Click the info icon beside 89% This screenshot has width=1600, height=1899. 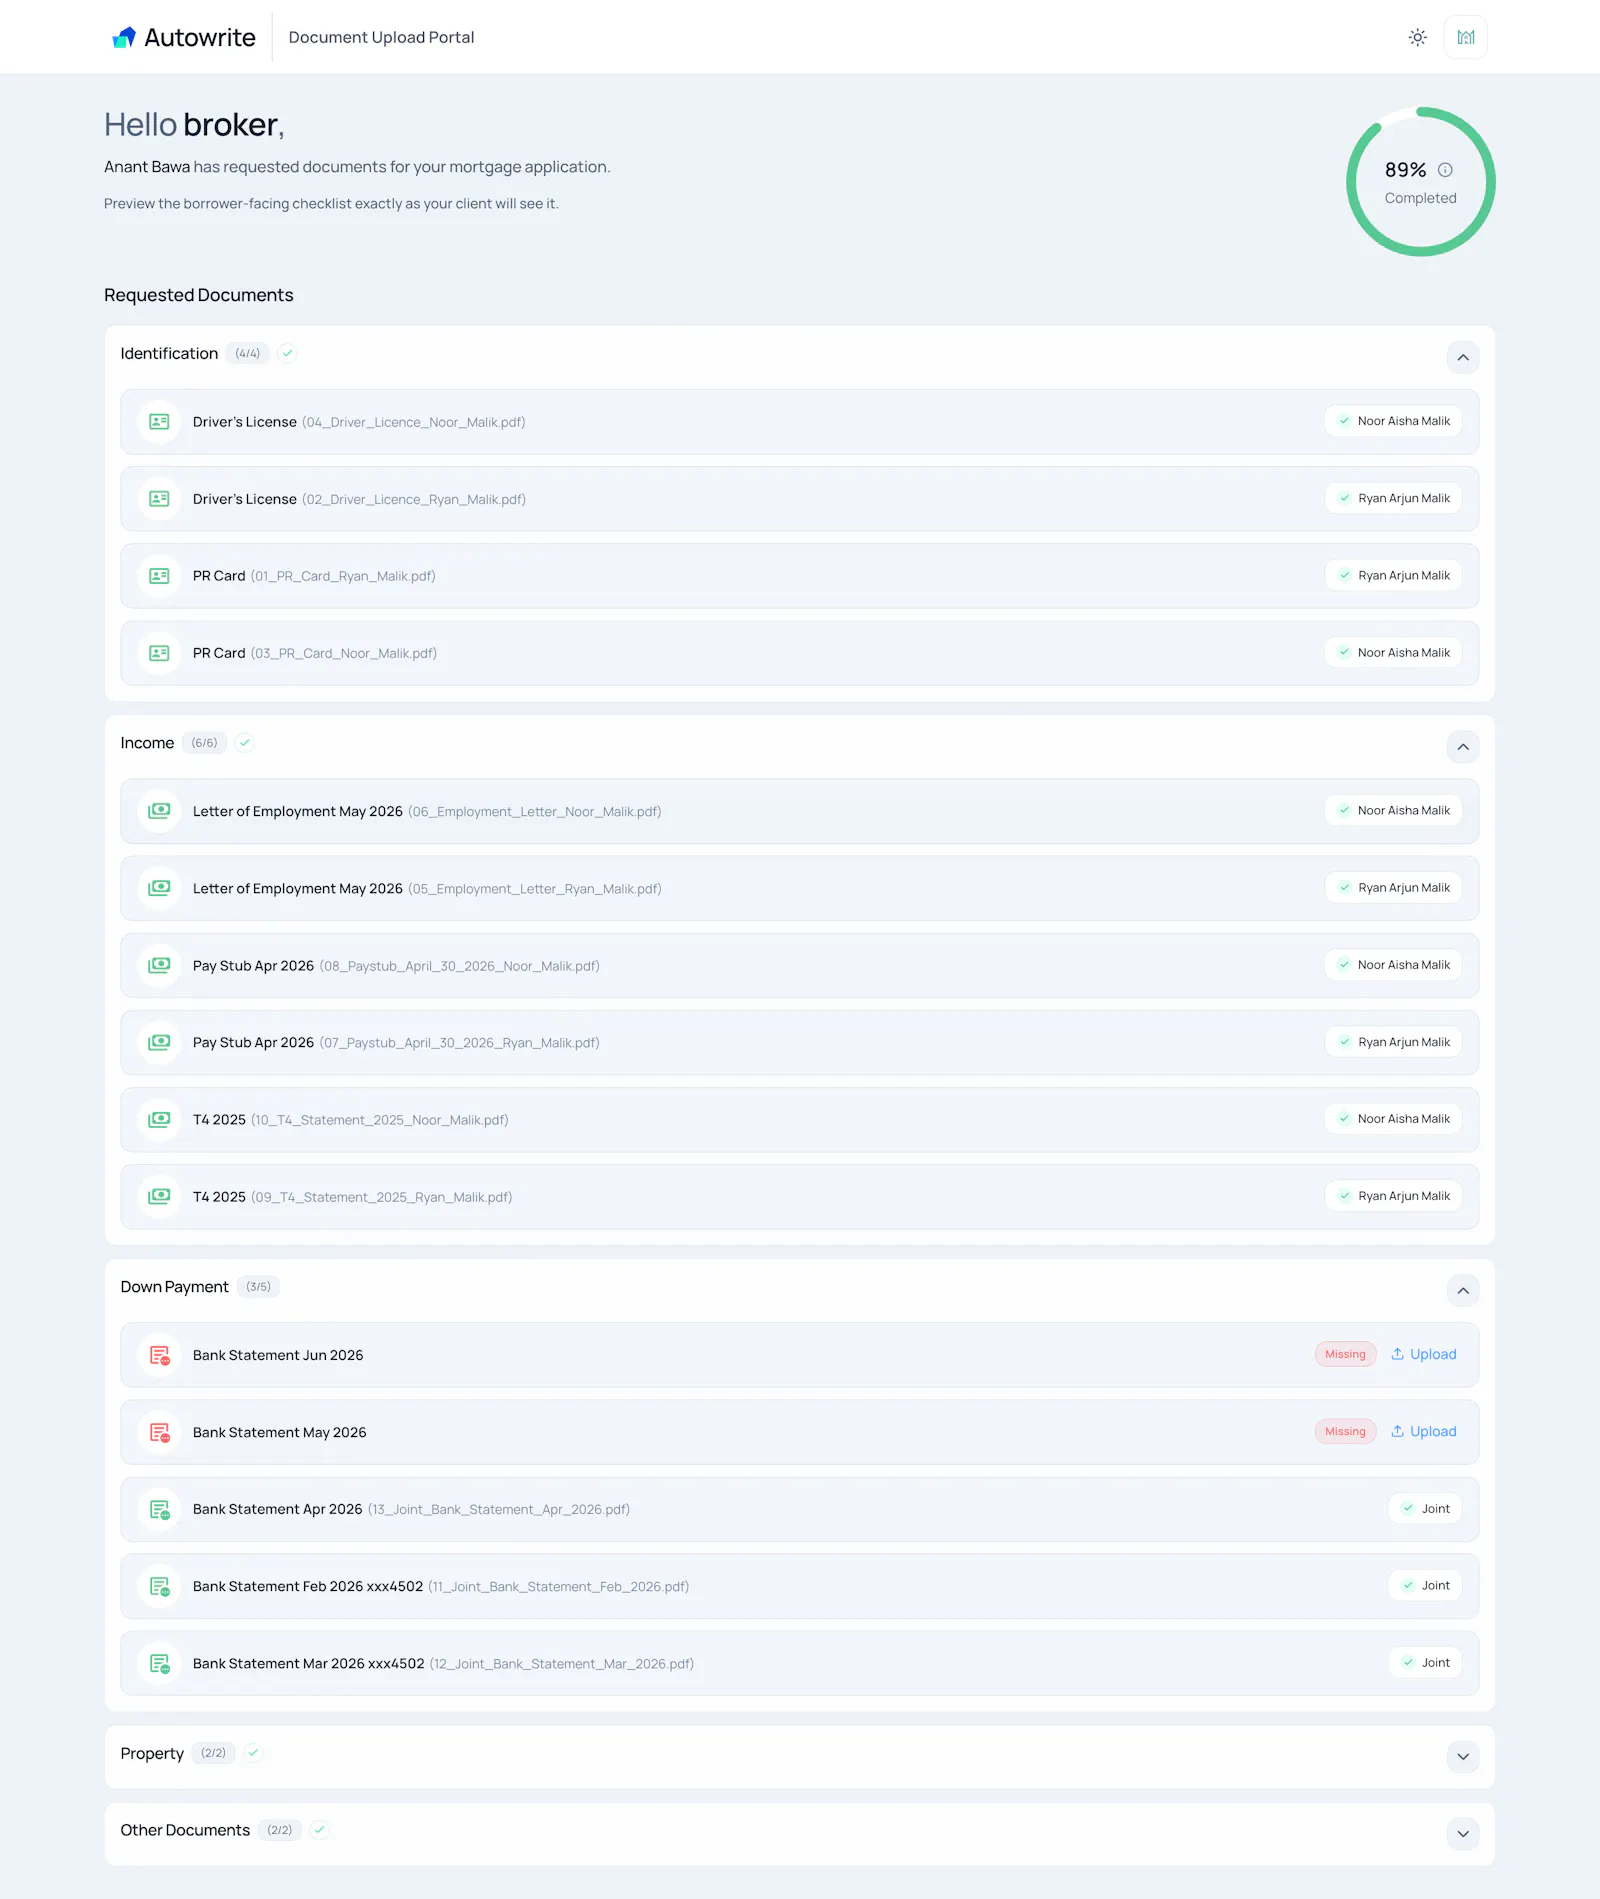tap(1445, 170)
